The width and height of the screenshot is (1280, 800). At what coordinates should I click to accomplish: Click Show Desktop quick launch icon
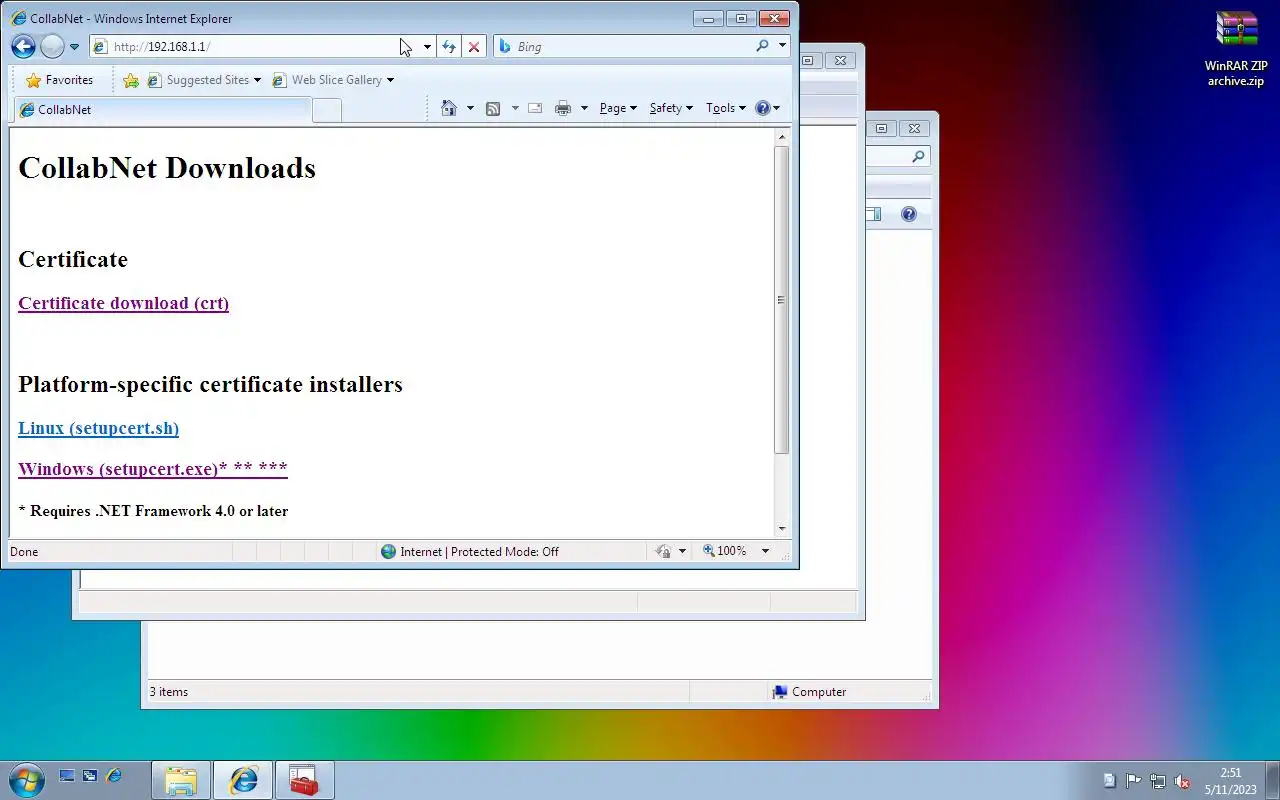click(67, 776)
